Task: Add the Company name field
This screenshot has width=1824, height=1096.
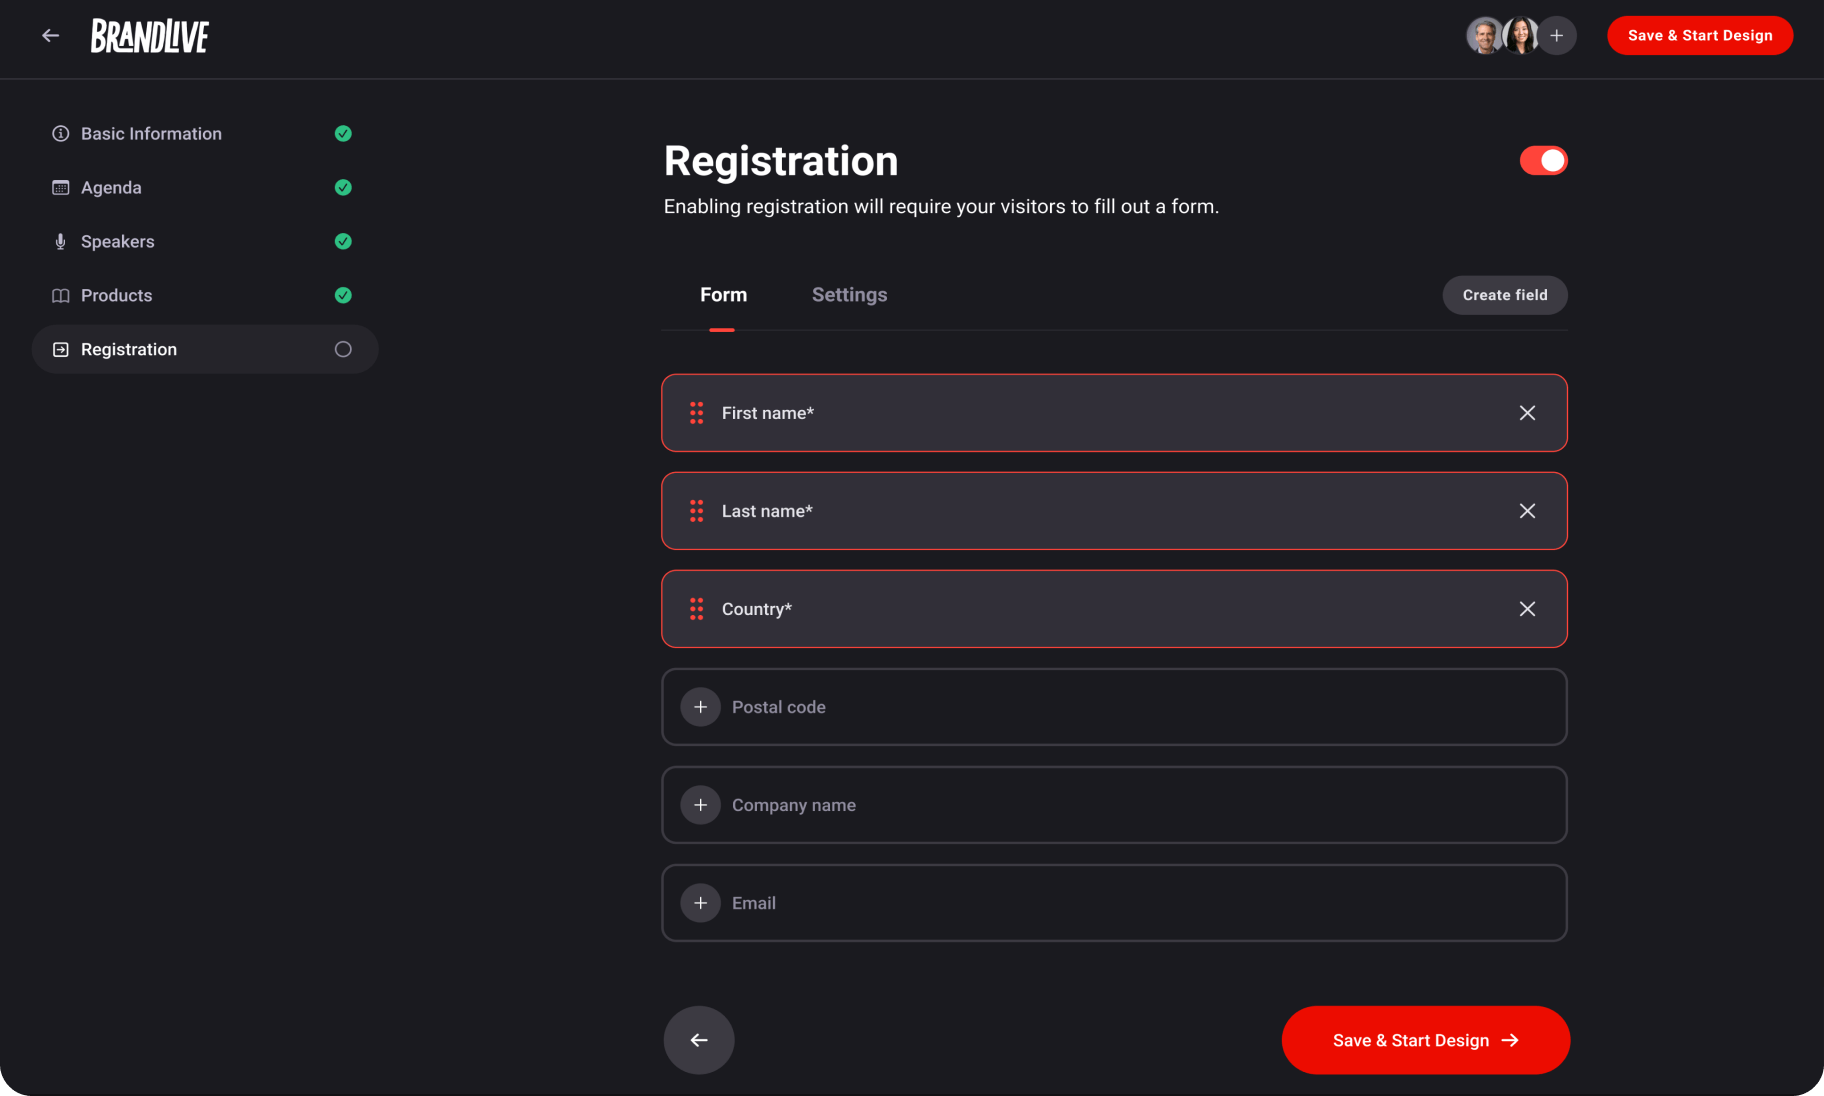Action: point(701,805)
